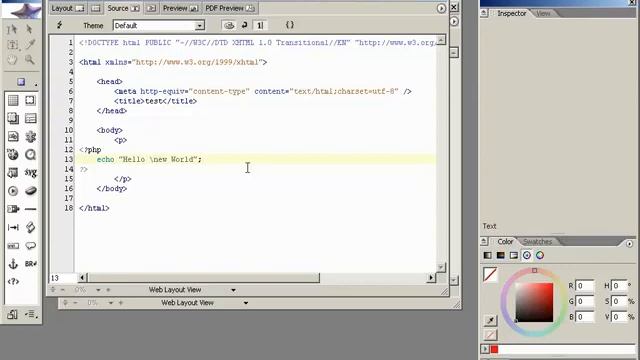
Task: Choose the SVG object icon
Action: [x=30, y=173]
